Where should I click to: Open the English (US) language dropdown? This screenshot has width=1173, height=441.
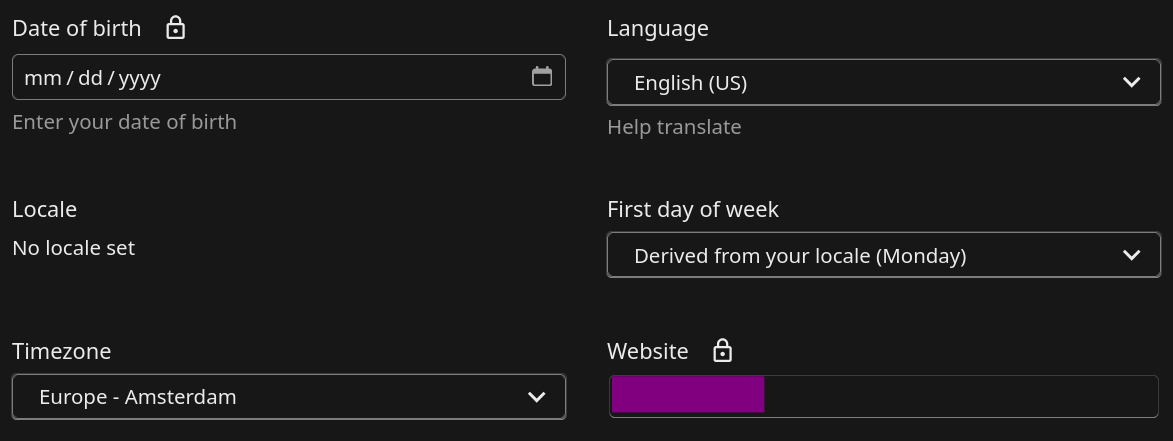coord(860,82)
